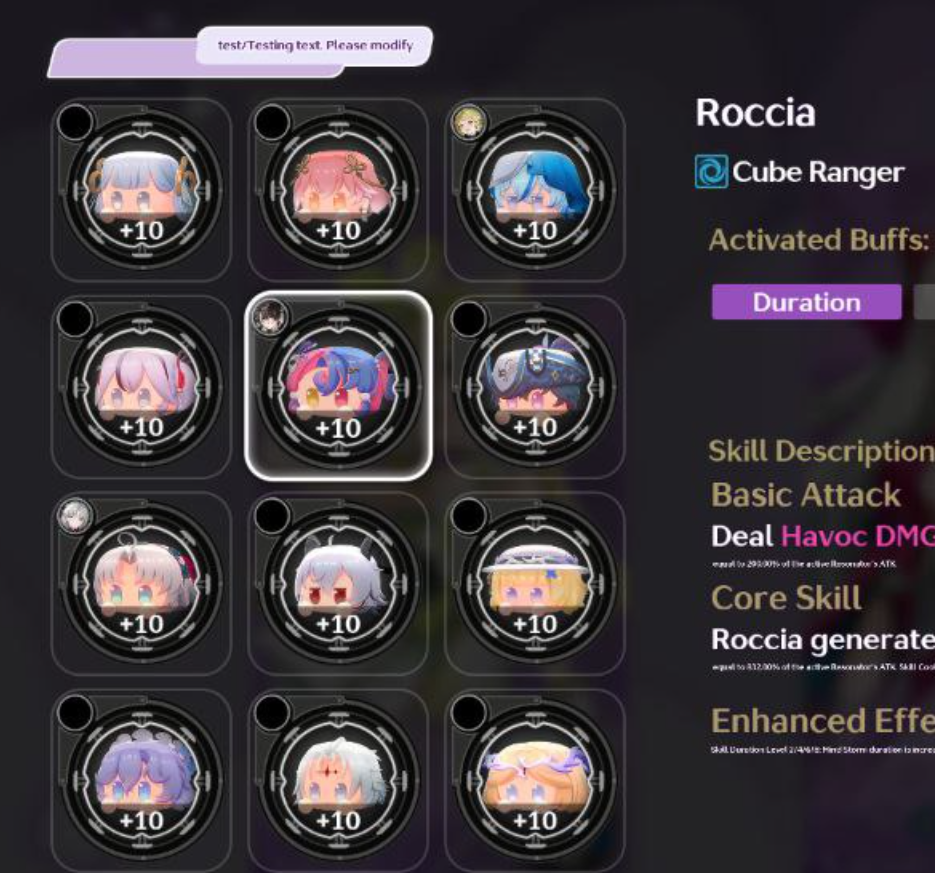Choose the pink-haired character icon in top row

pyautogui.click(x=338, y=190)
